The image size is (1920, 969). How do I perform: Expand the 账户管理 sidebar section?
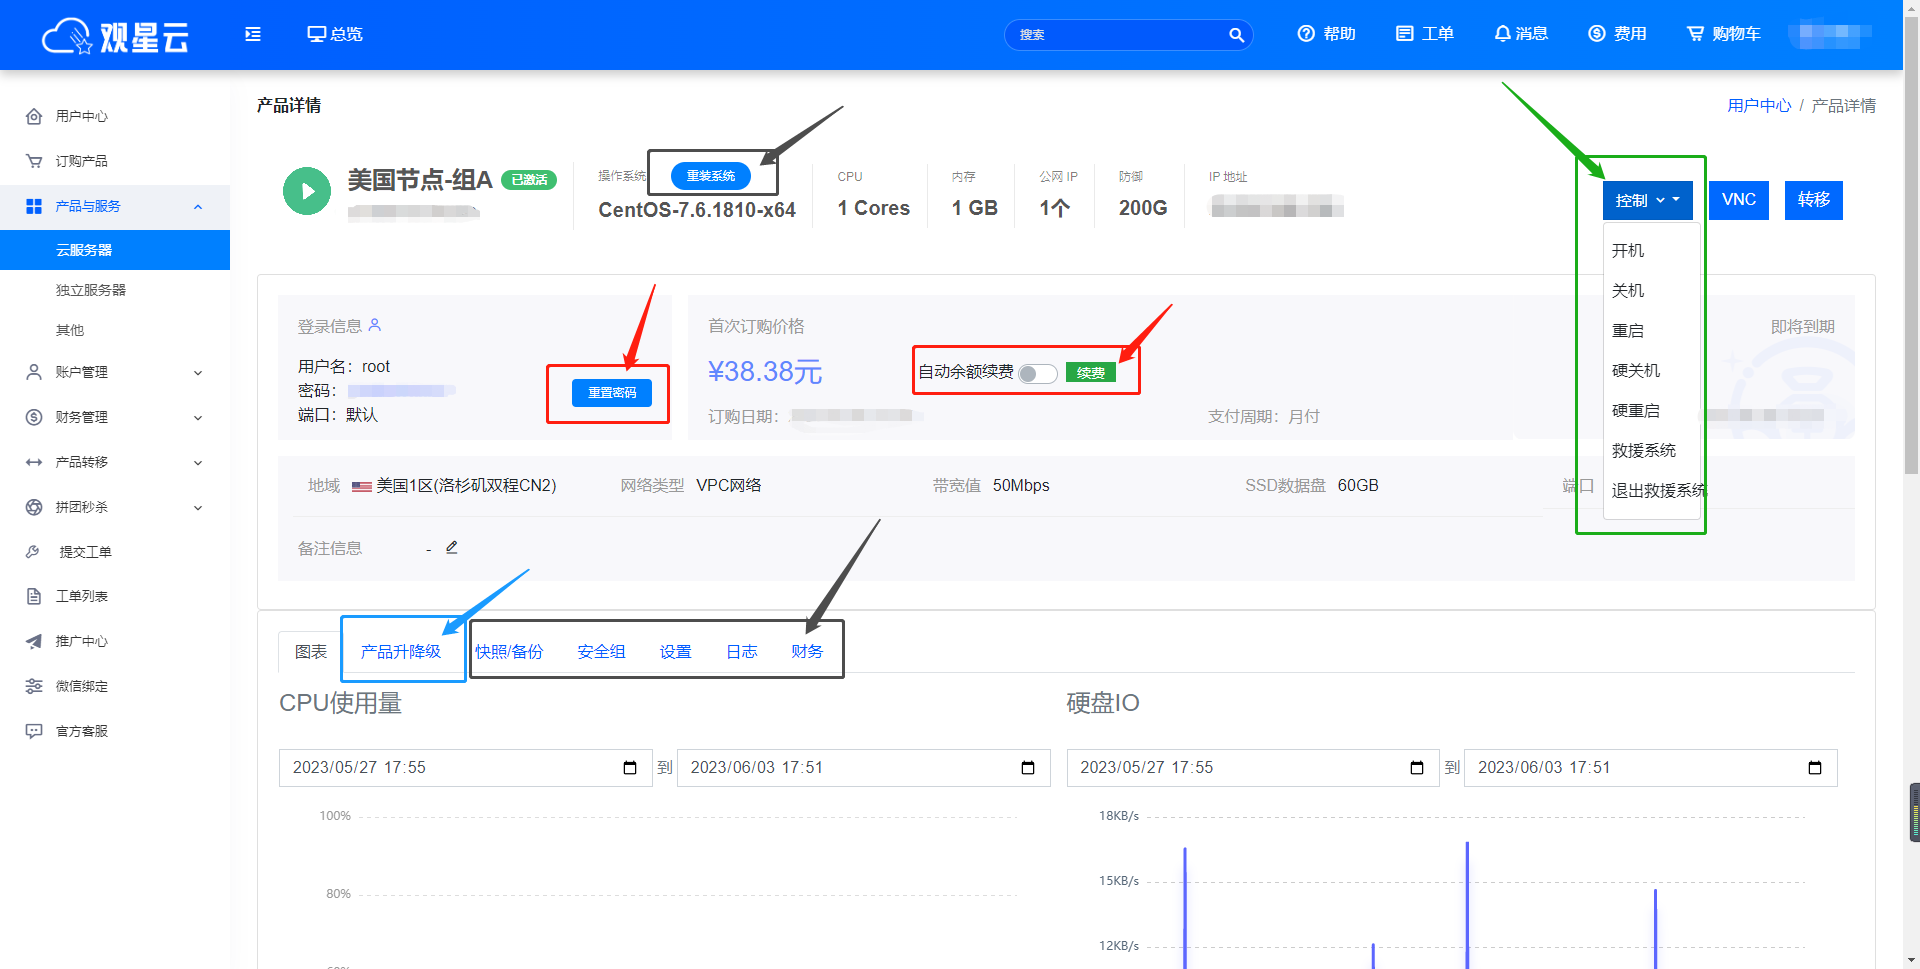198,372
